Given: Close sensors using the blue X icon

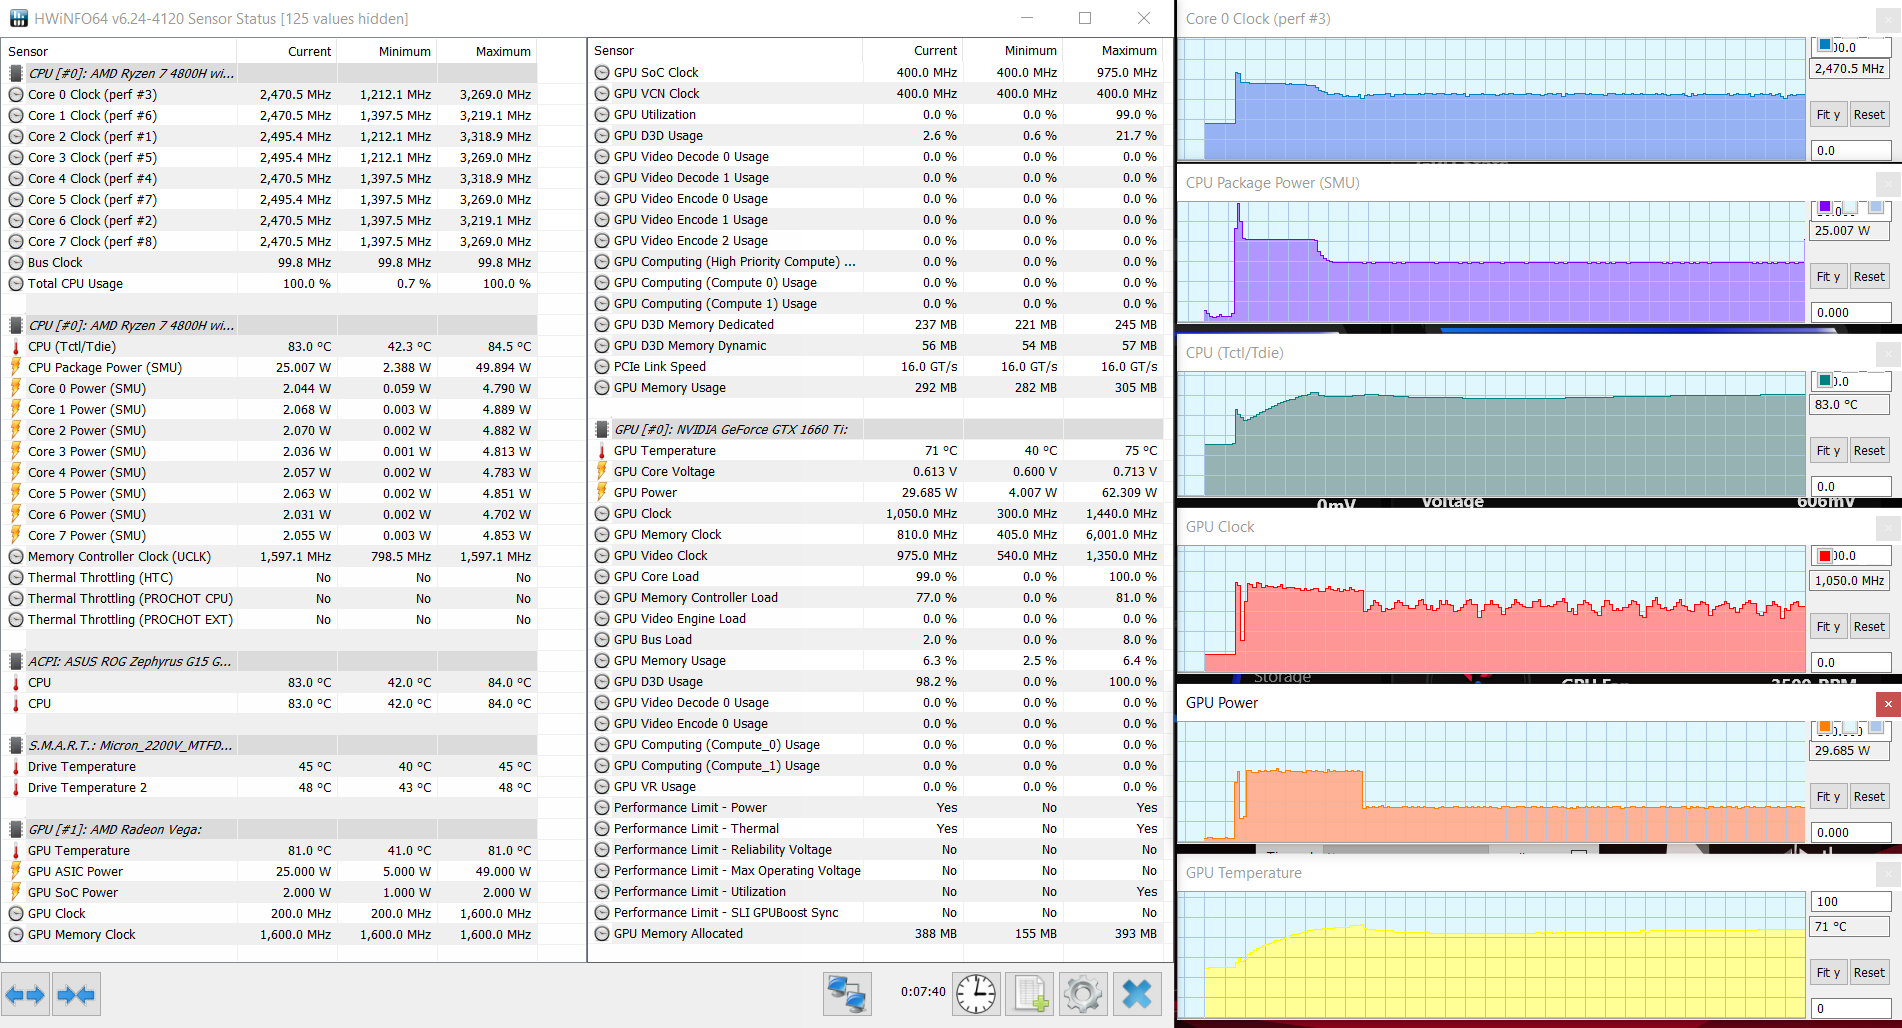Looking at the screenshot, I should [1137, 994].
